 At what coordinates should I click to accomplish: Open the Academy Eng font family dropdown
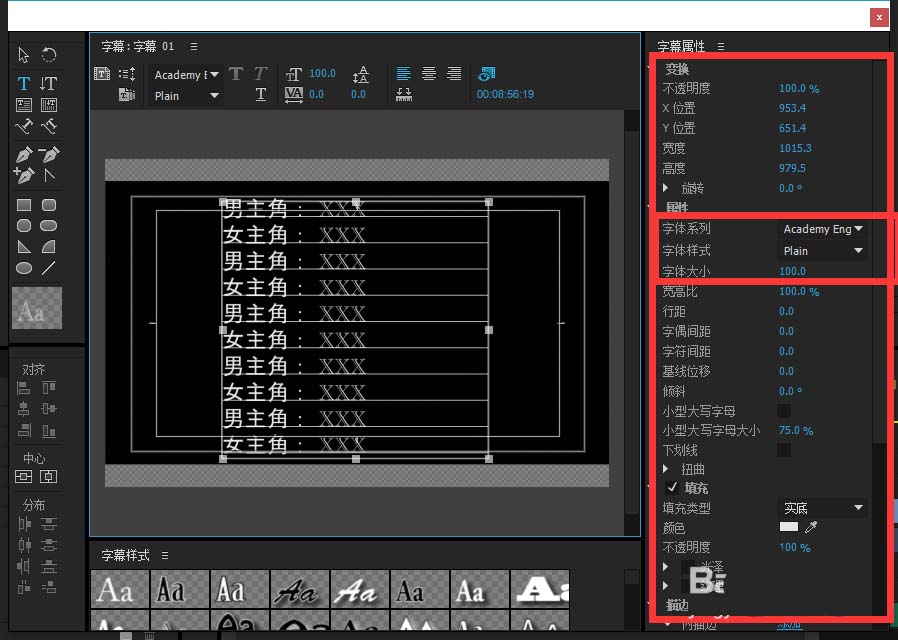823,229
